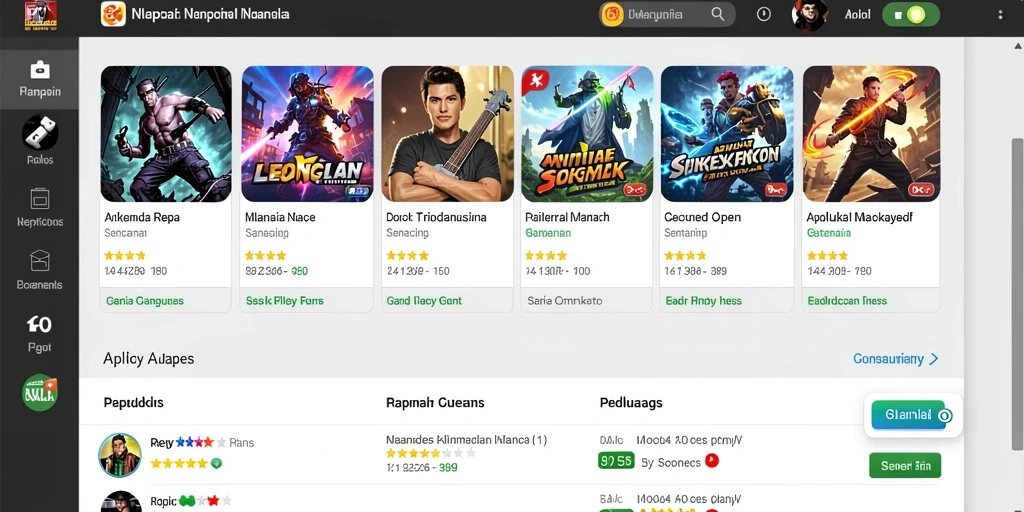
Task: Select the Rolos sidebar icon
Action: 40,132
